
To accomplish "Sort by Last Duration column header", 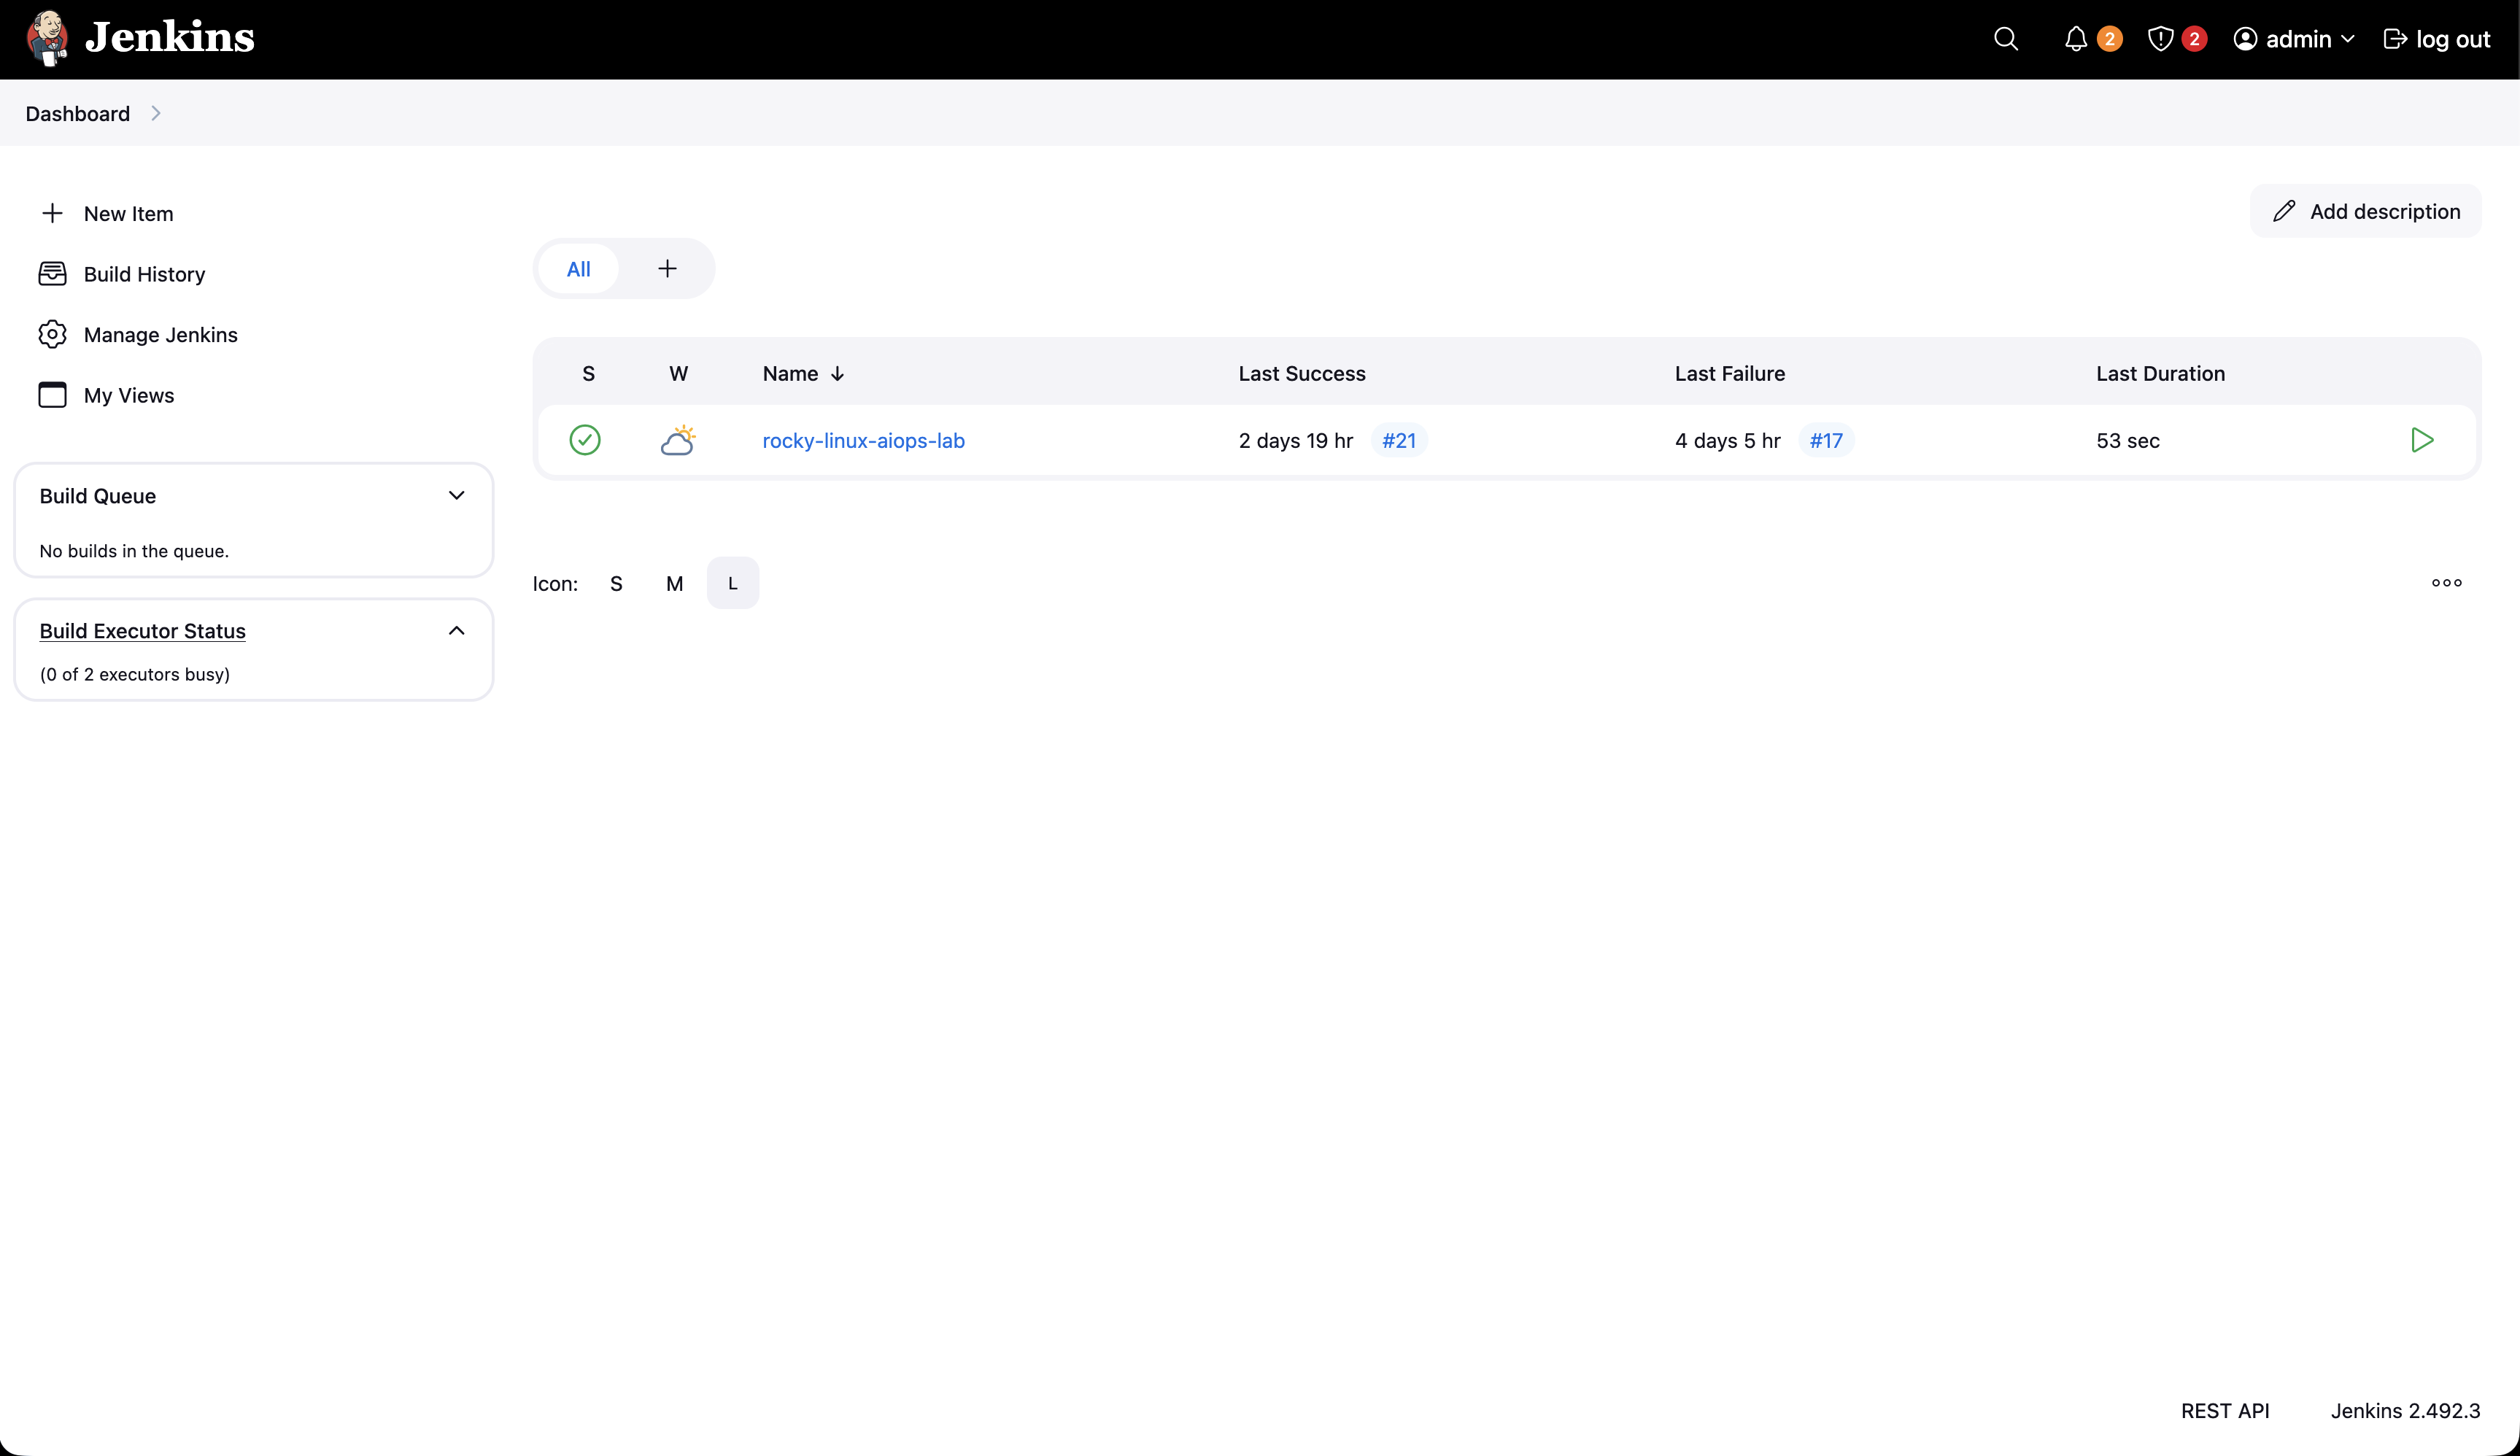I will tap(2160, 373).
